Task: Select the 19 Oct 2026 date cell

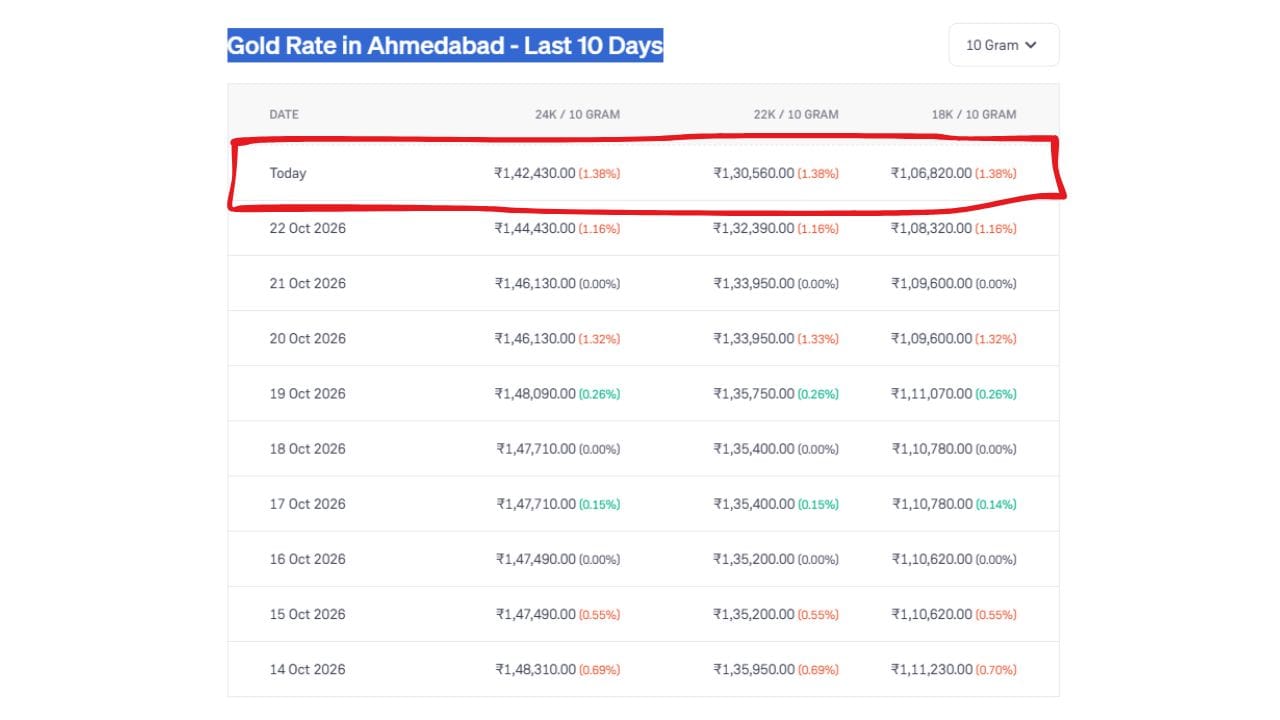Action: [307, 393]
